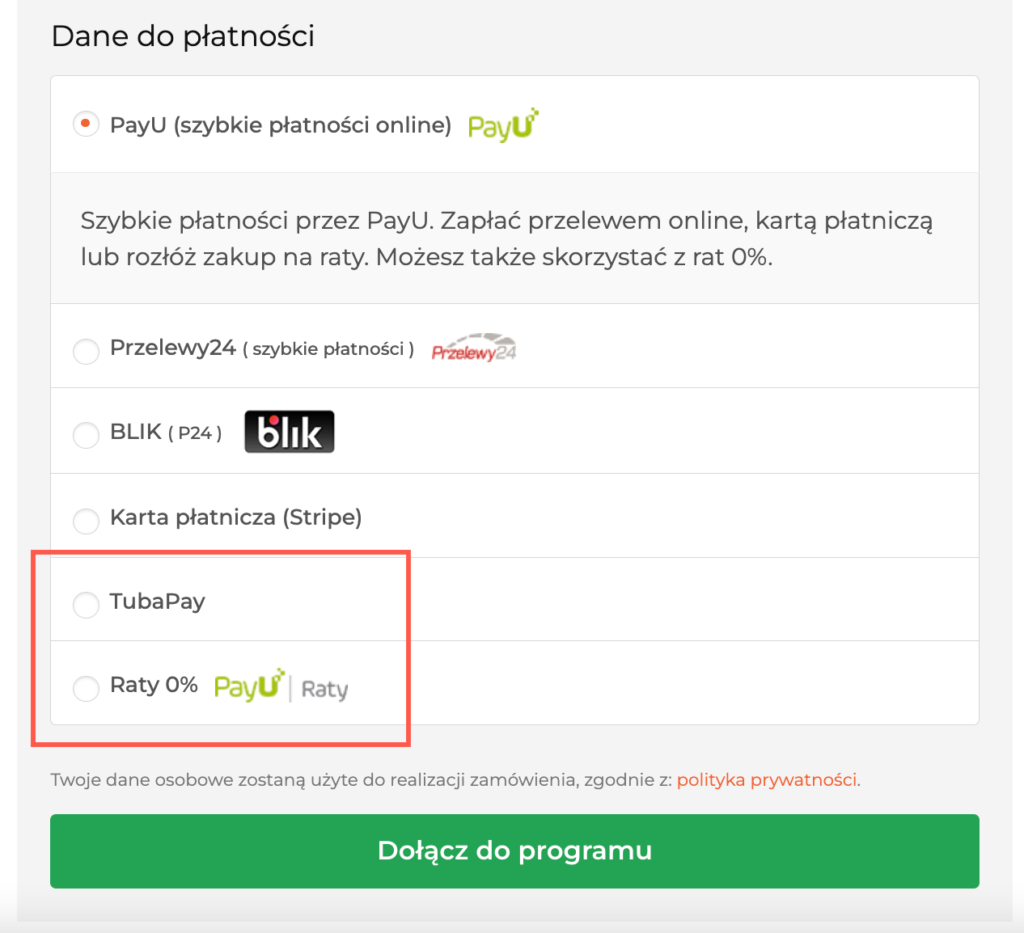Click the TubaPay option label
The image size is (1024, 933).
(157, 602)
